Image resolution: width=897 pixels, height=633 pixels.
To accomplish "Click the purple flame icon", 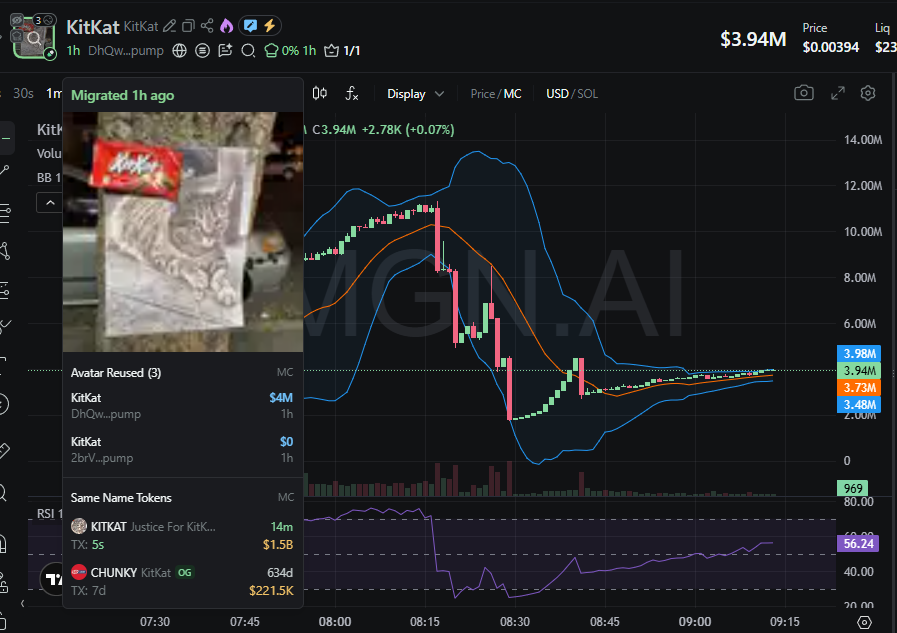I will click(226, 26).
